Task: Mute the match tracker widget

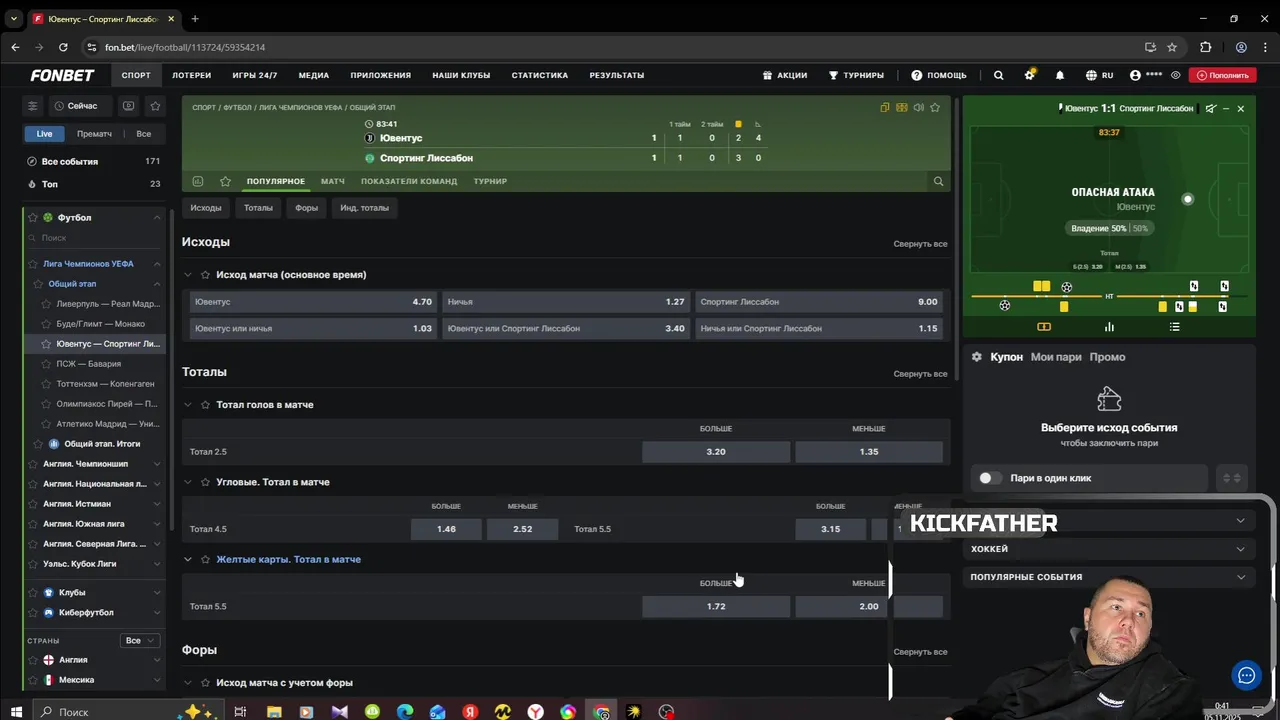Action: tap(1211, 108)
